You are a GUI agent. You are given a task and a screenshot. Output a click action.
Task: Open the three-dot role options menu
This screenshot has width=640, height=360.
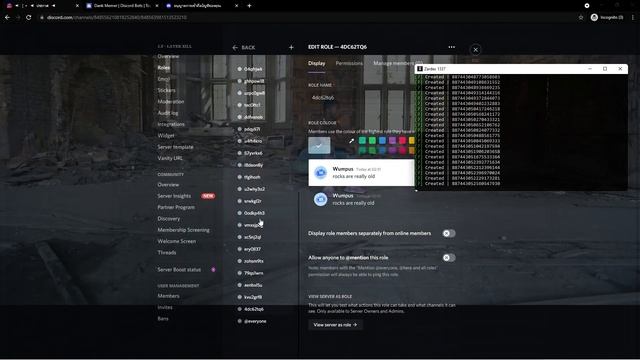pos(451,47)
